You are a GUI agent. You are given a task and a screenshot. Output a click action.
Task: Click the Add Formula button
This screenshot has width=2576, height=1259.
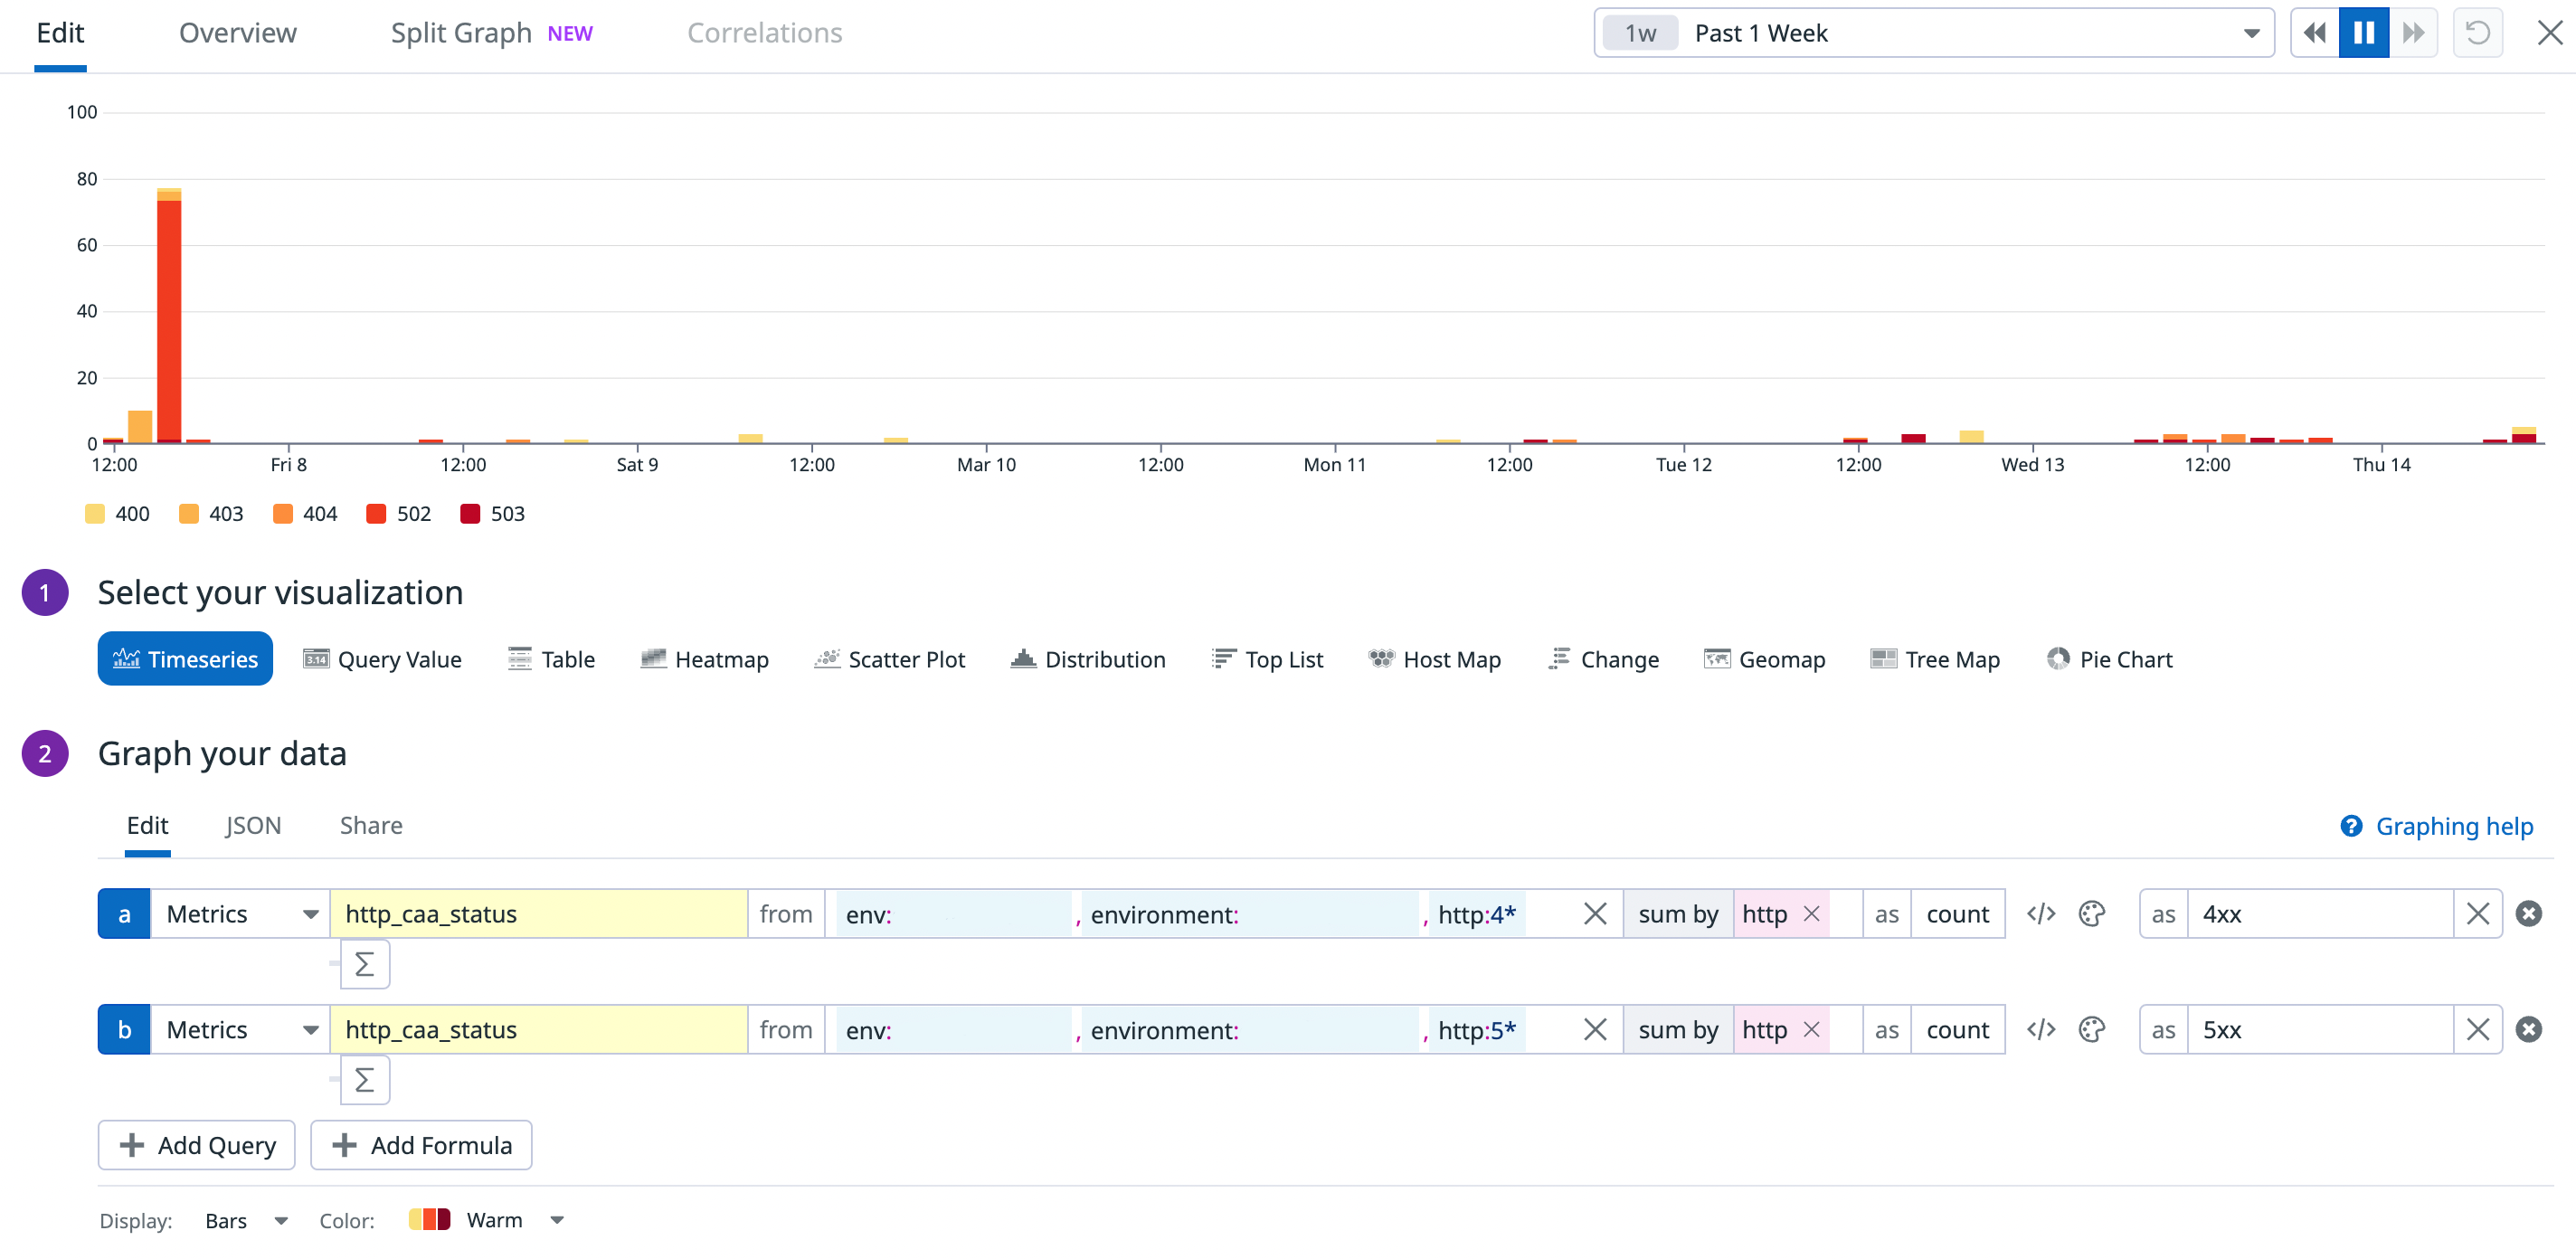(421, 1145)
